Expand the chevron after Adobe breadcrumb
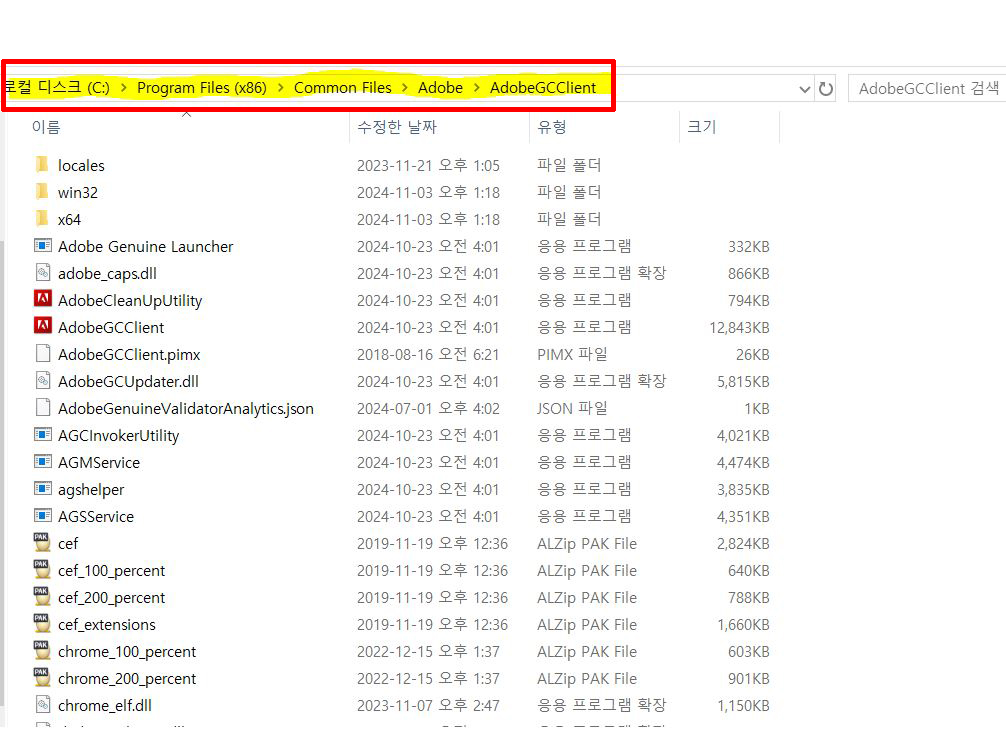1006x748 pixels. tap(477, 88)
